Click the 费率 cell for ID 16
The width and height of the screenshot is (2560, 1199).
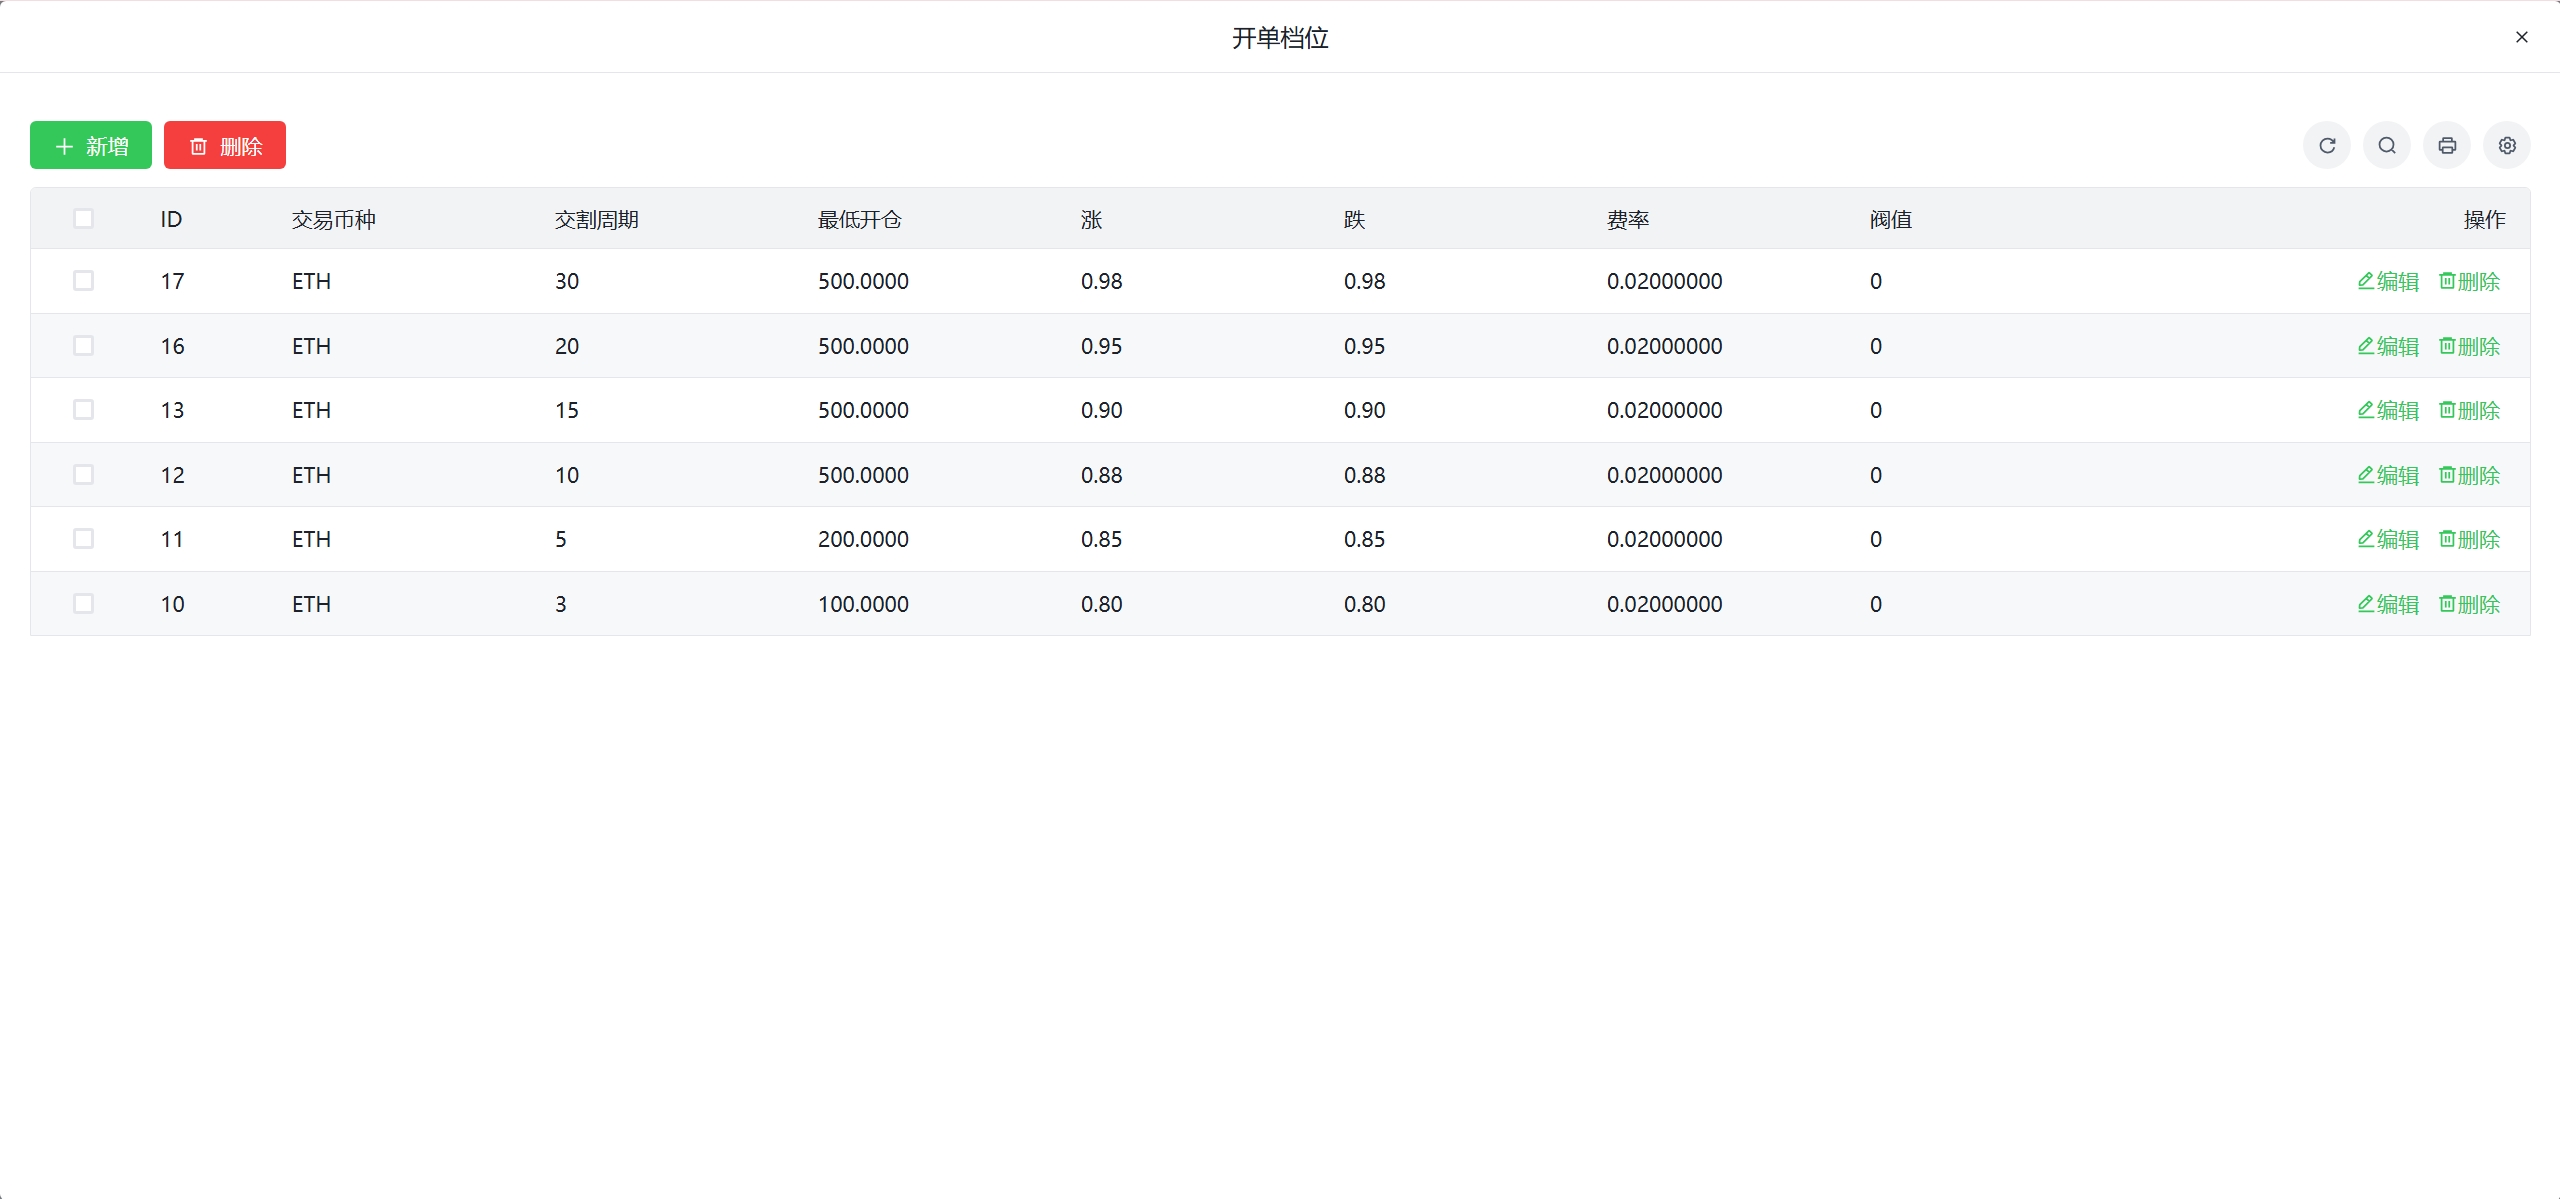[x=1664, y=346]
